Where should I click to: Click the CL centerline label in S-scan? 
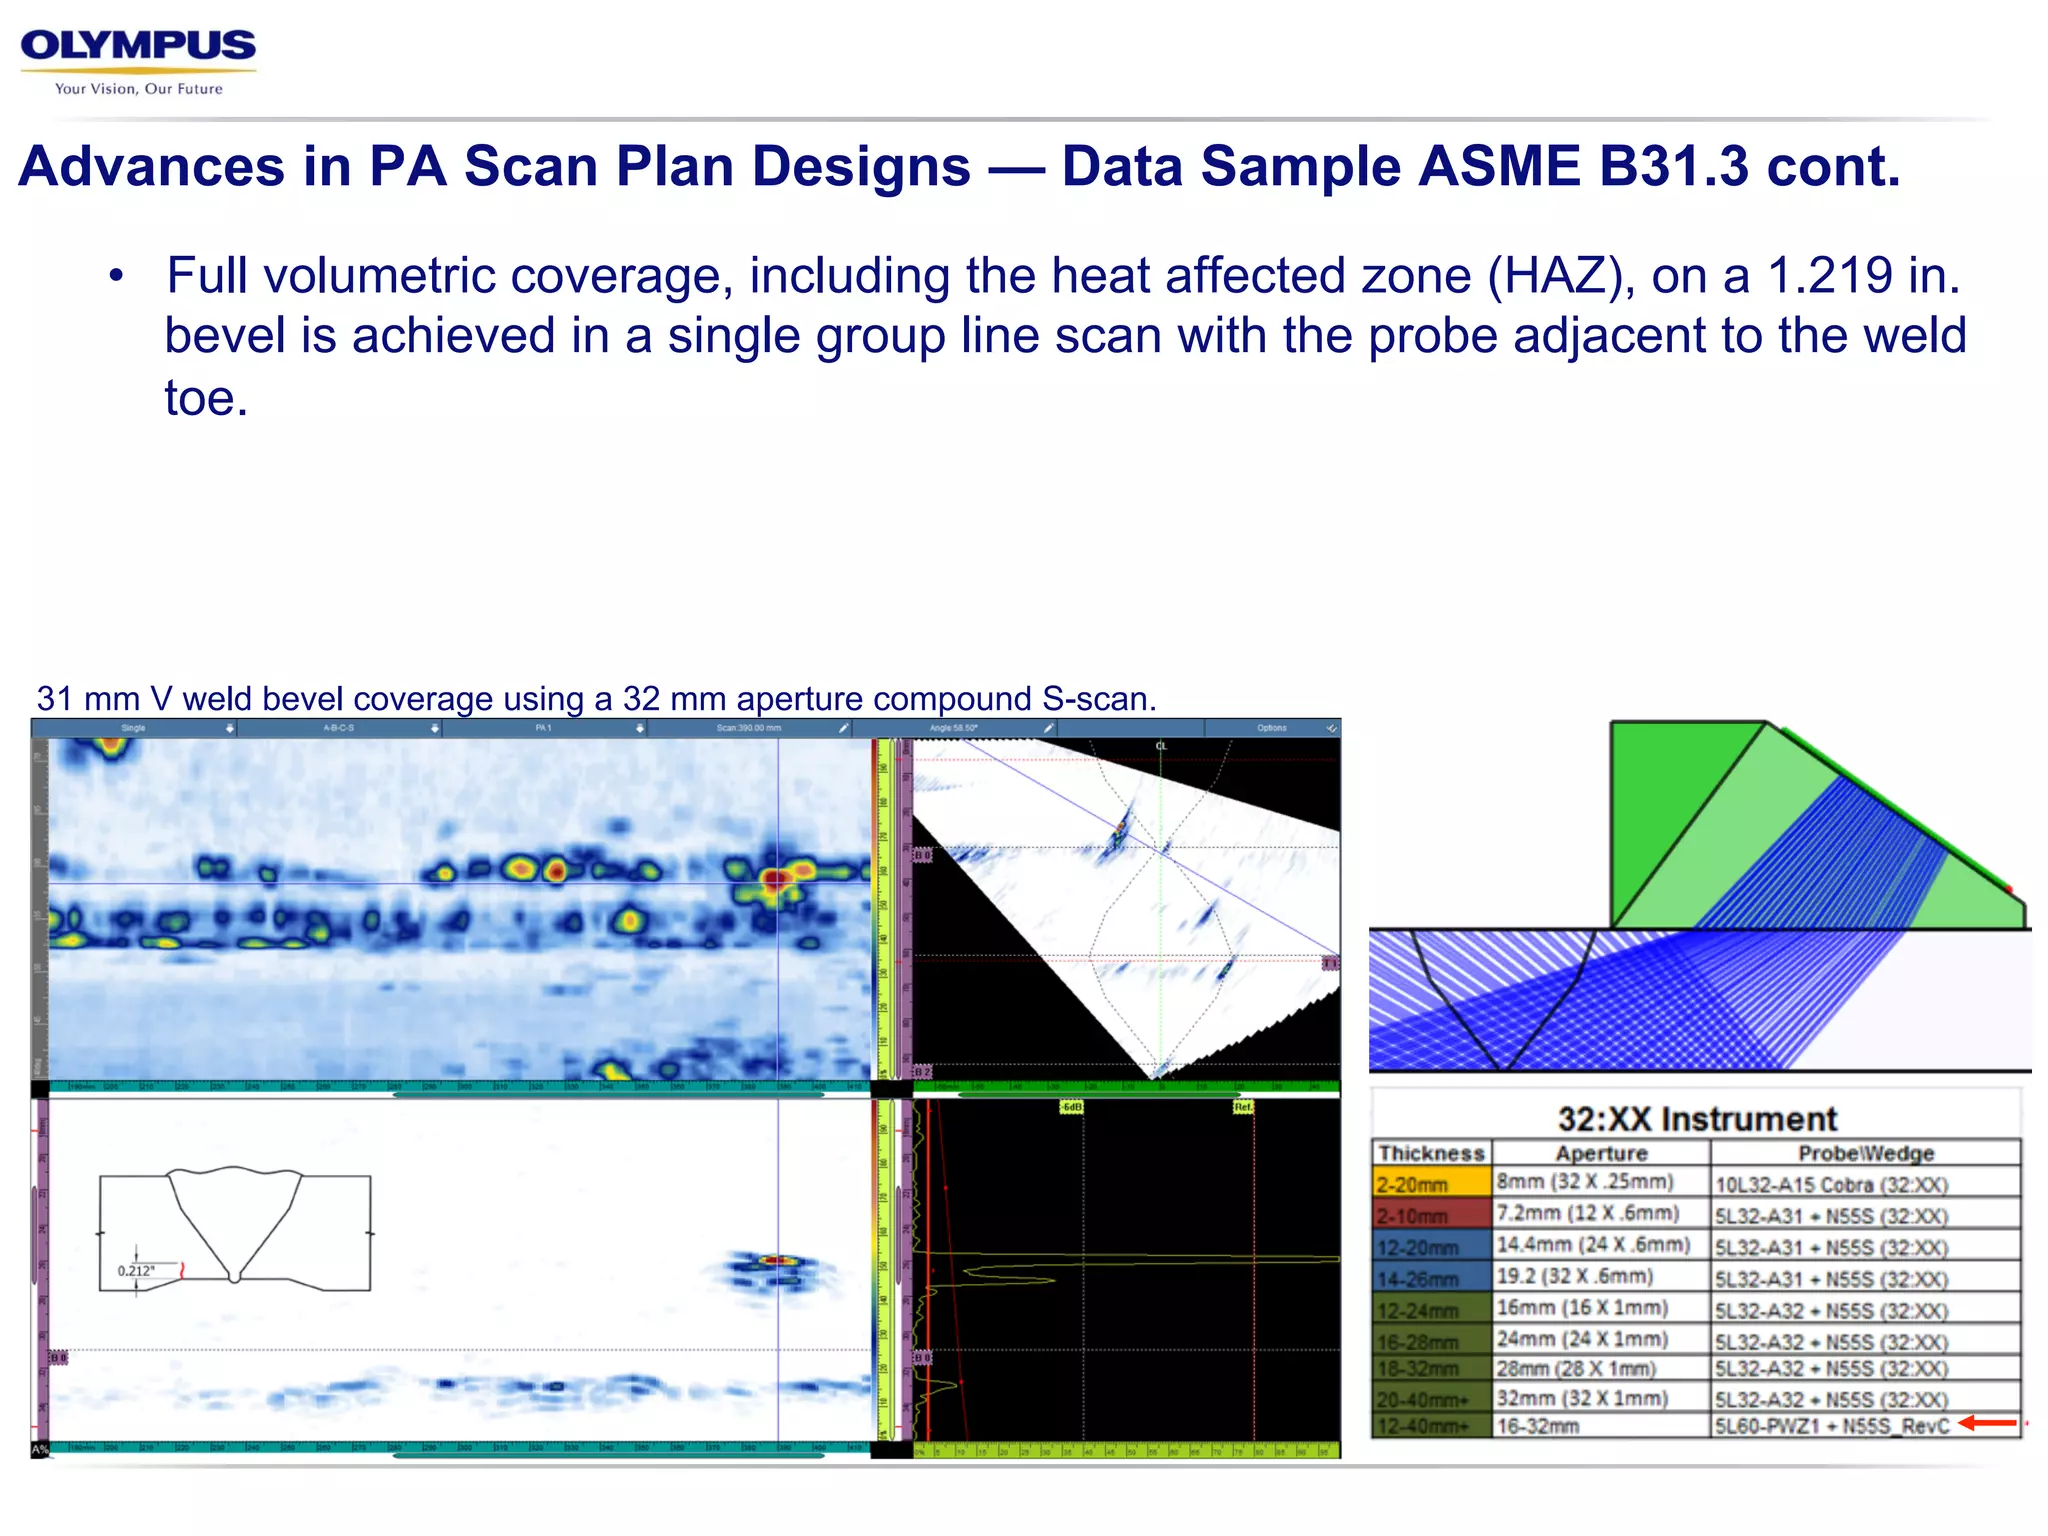click(x=1161, y=746)
